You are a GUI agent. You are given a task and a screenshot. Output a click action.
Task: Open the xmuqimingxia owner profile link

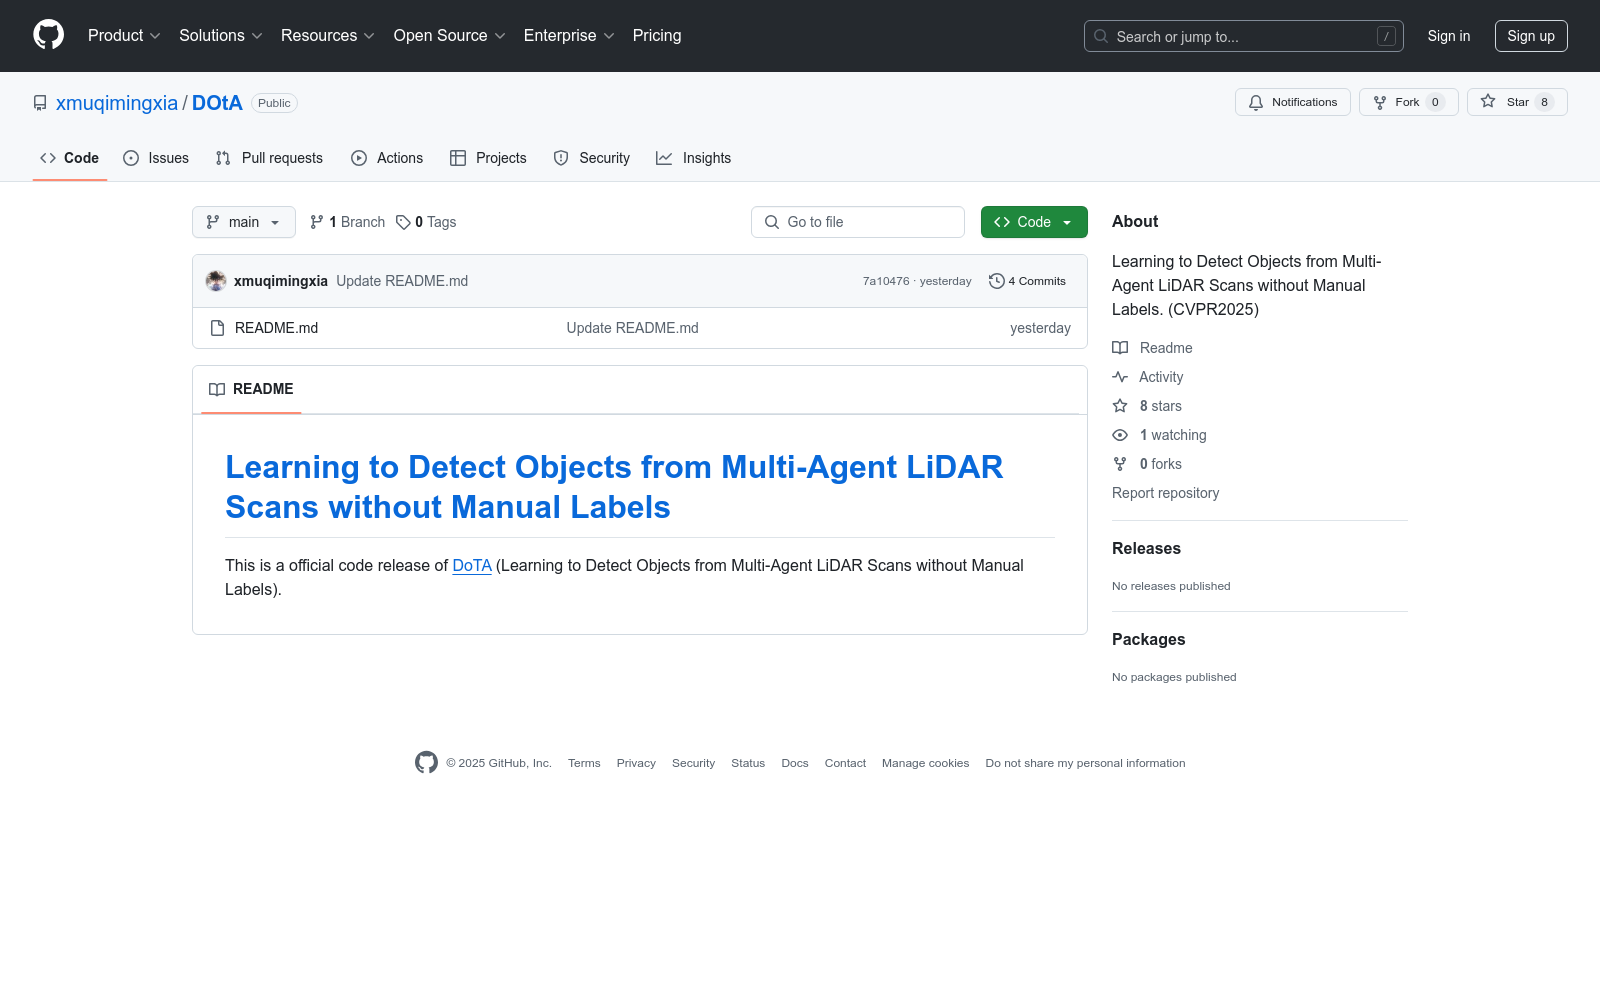coord(117,103)
